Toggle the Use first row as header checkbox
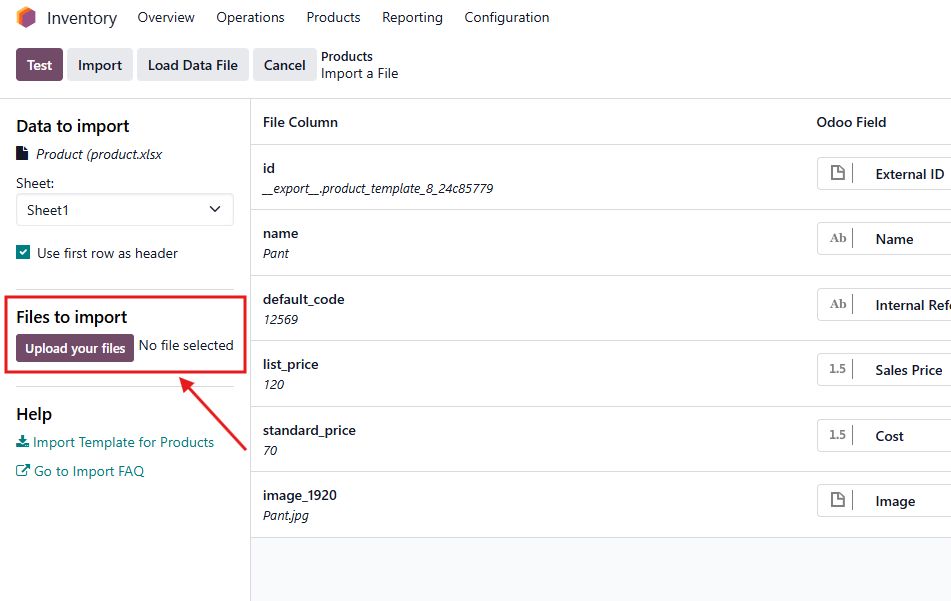Screen dimensions: 951x601 24,253
